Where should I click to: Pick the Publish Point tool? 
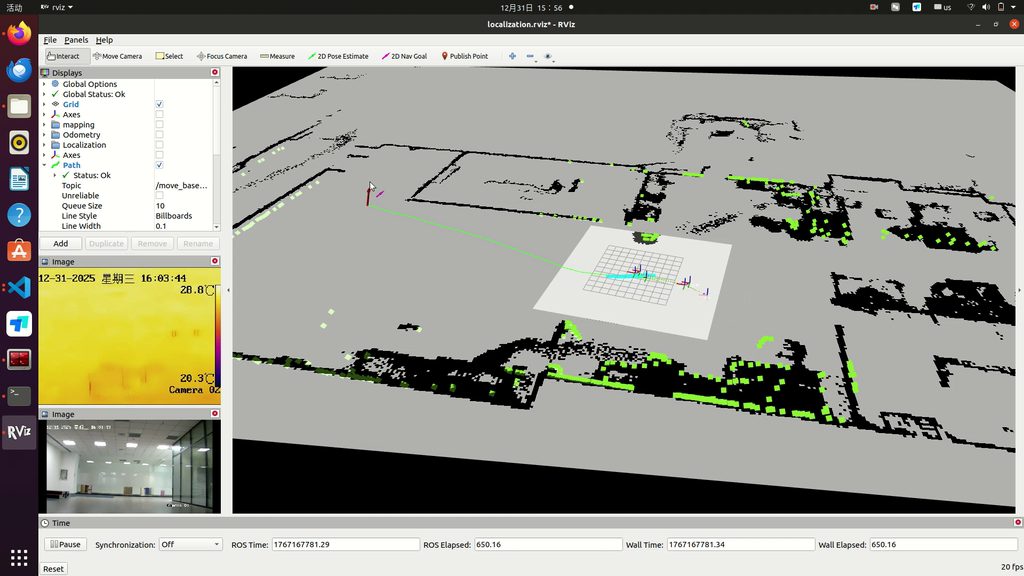[465, 56]
